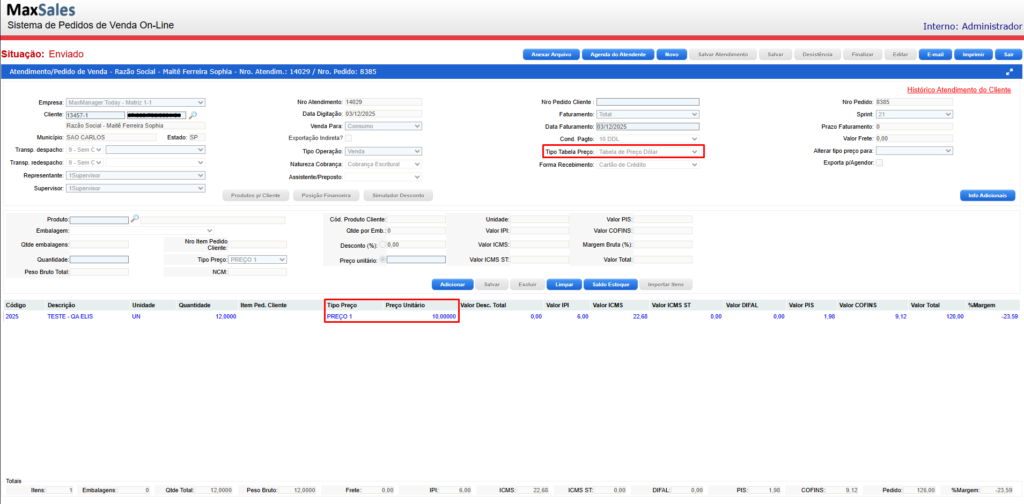Click the Quantidade input field
This screenshot has width=1024, height=504.
tap(99, 260)
